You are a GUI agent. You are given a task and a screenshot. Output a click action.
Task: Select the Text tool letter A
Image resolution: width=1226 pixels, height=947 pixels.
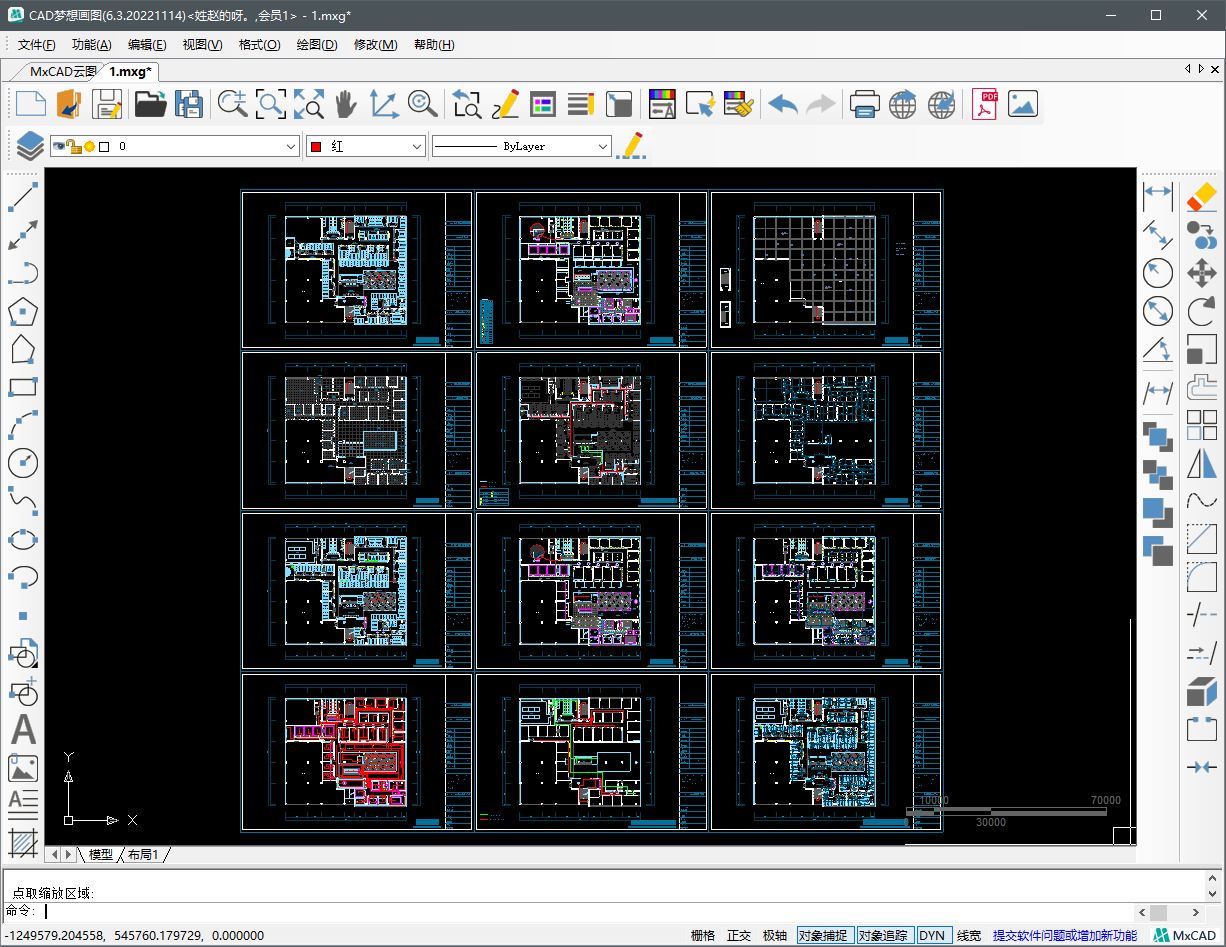[x=22, y=730]
